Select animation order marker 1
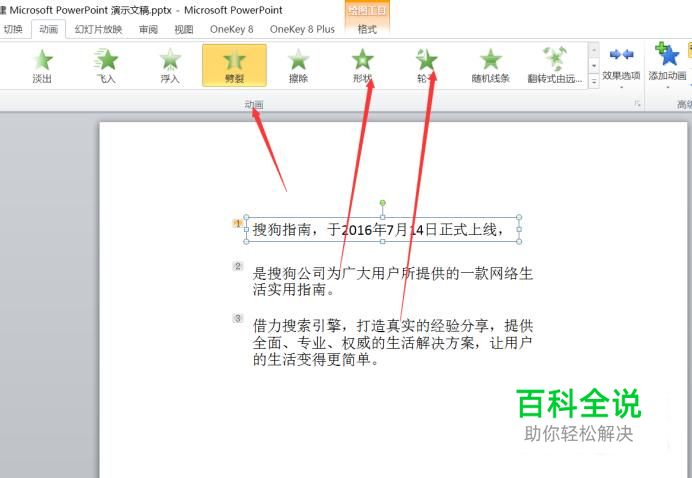 (x=237, y=224)
